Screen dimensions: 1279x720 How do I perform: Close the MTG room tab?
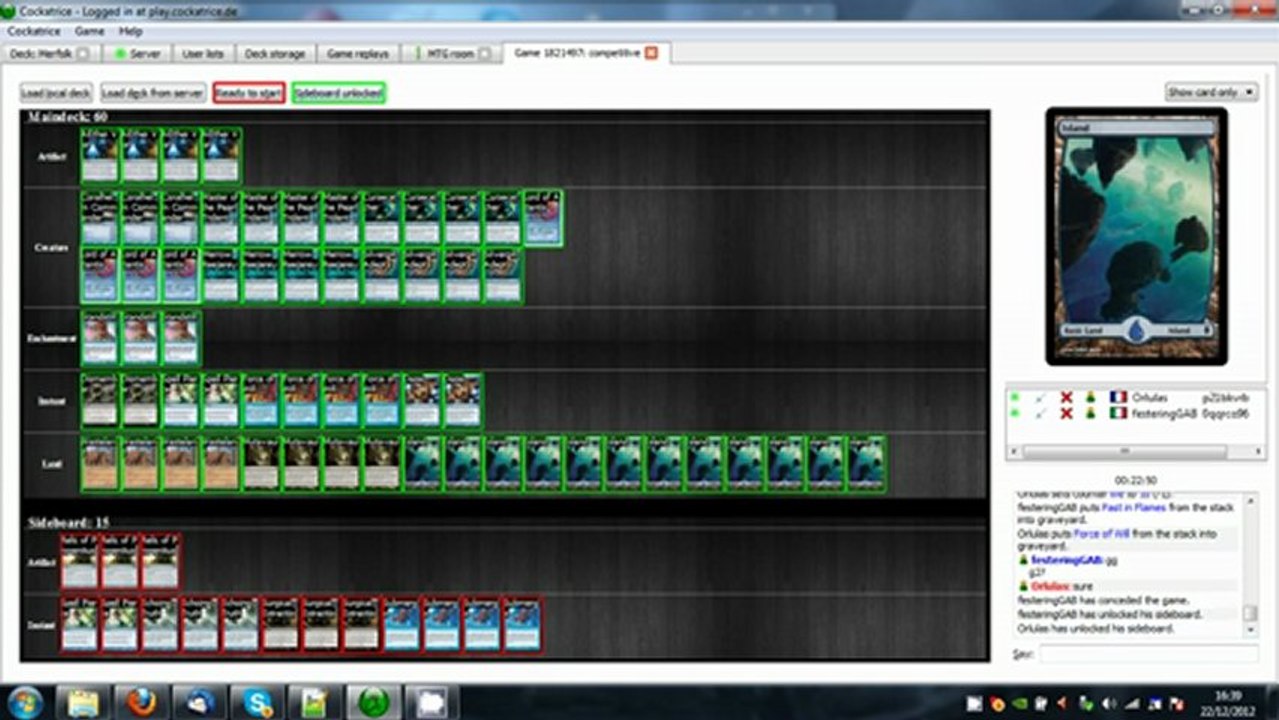point(484,53)
